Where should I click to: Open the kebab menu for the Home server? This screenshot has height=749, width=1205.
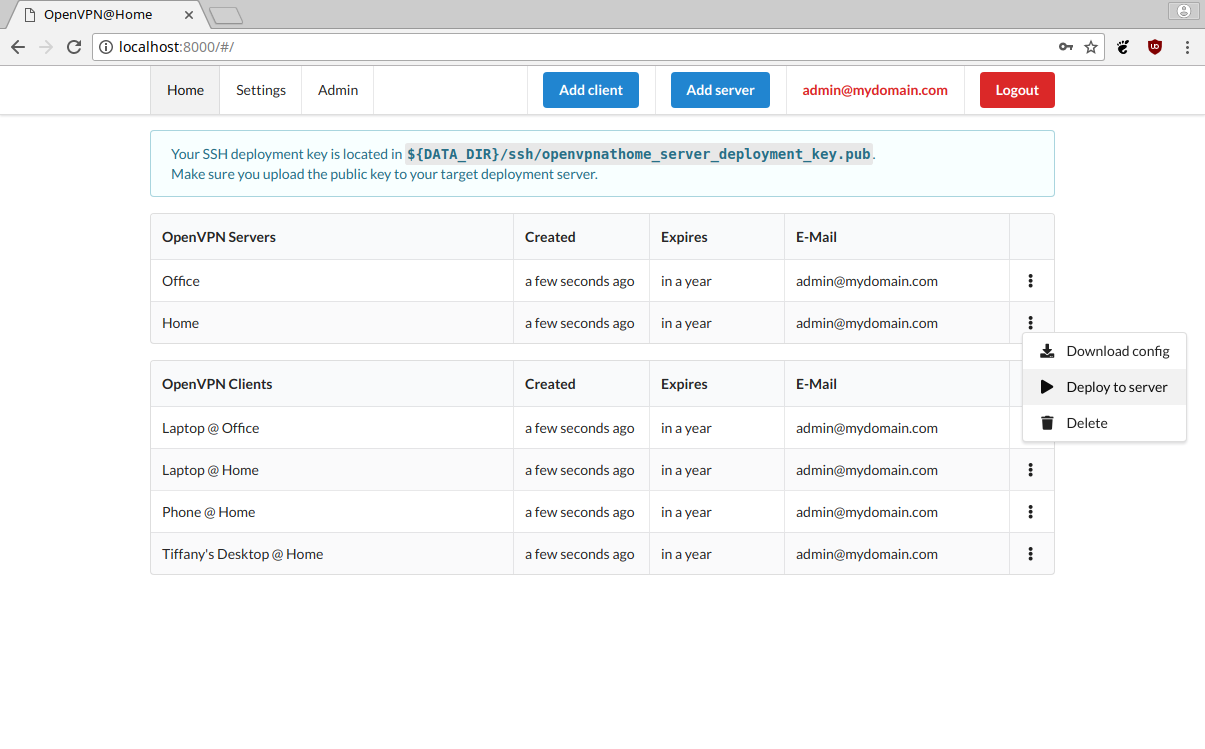pos(1030,322)
